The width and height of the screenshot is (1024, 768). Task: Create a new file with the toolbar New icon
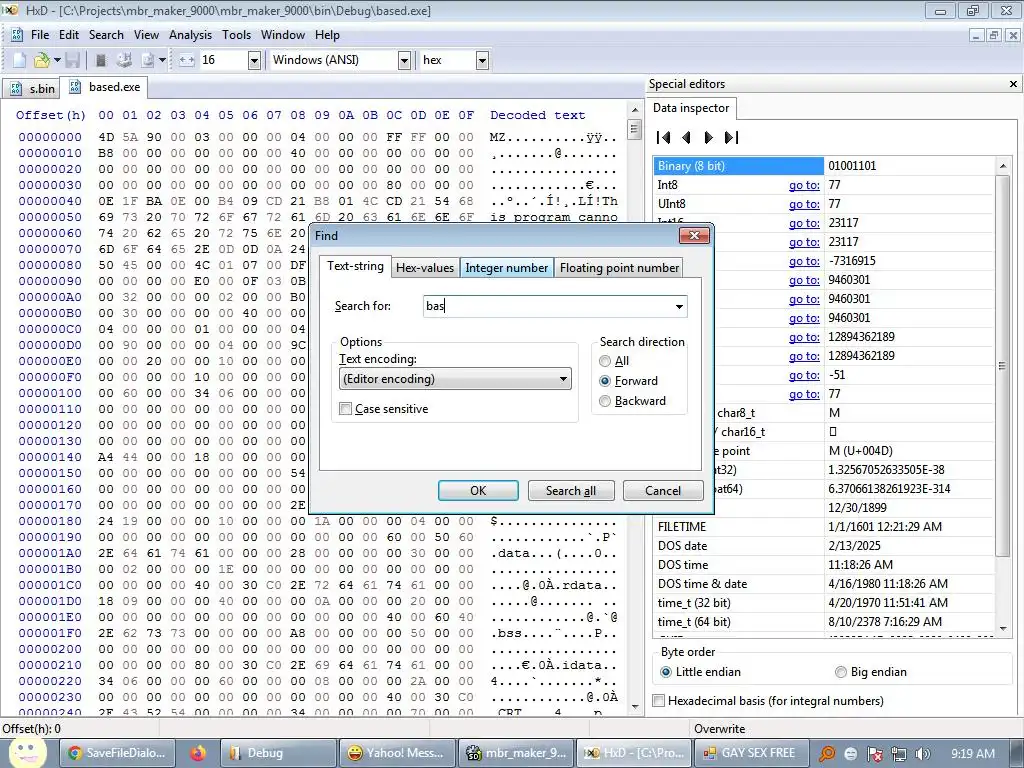19,60
